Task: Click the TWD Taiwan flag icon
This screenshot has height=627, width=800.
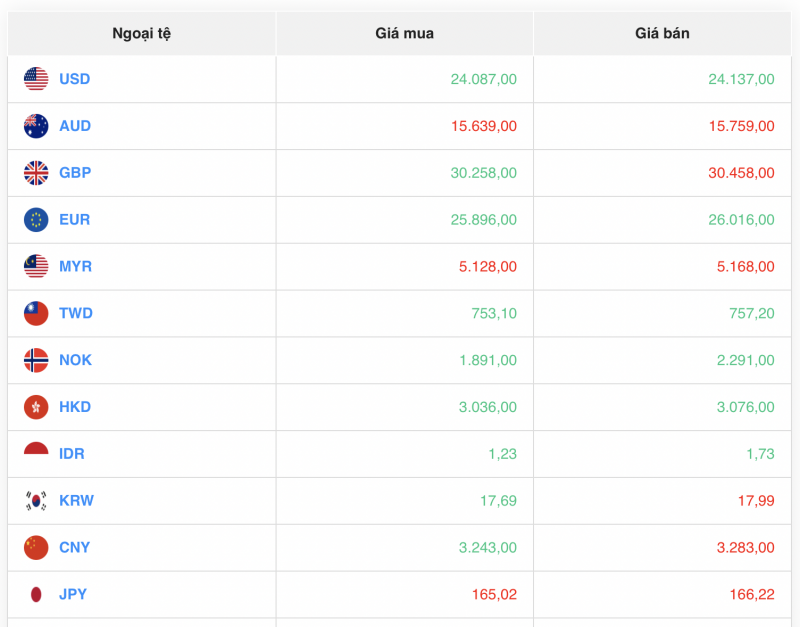Action: tap(36, 313)
